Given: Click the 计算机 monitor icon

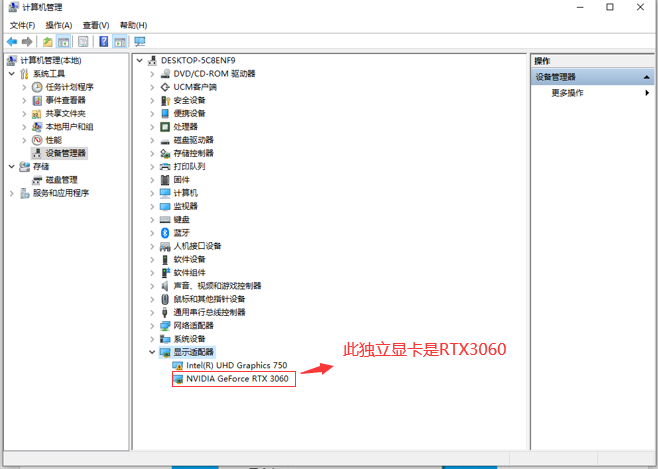Looking at the screenshot, I should click(165, 193).
